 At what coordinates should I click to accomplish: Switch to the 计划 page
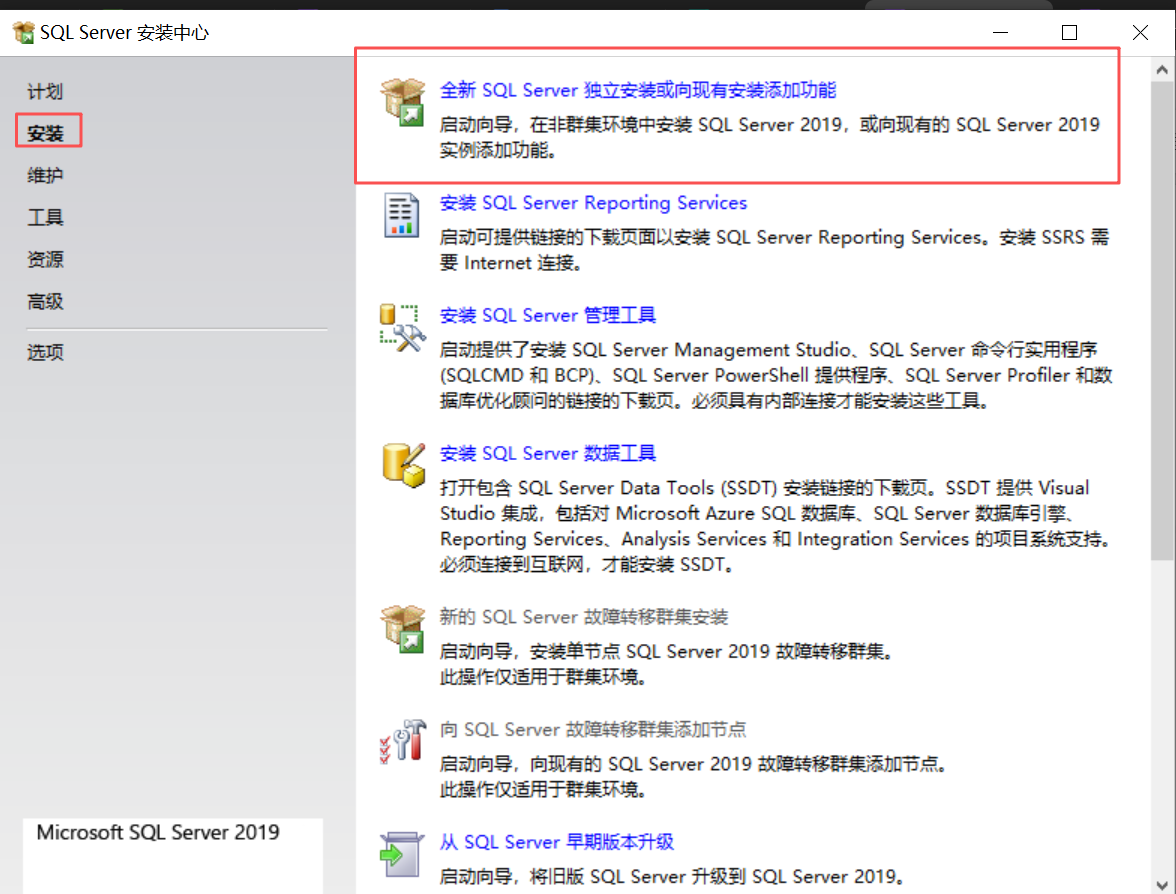click(x=45, y=92)
